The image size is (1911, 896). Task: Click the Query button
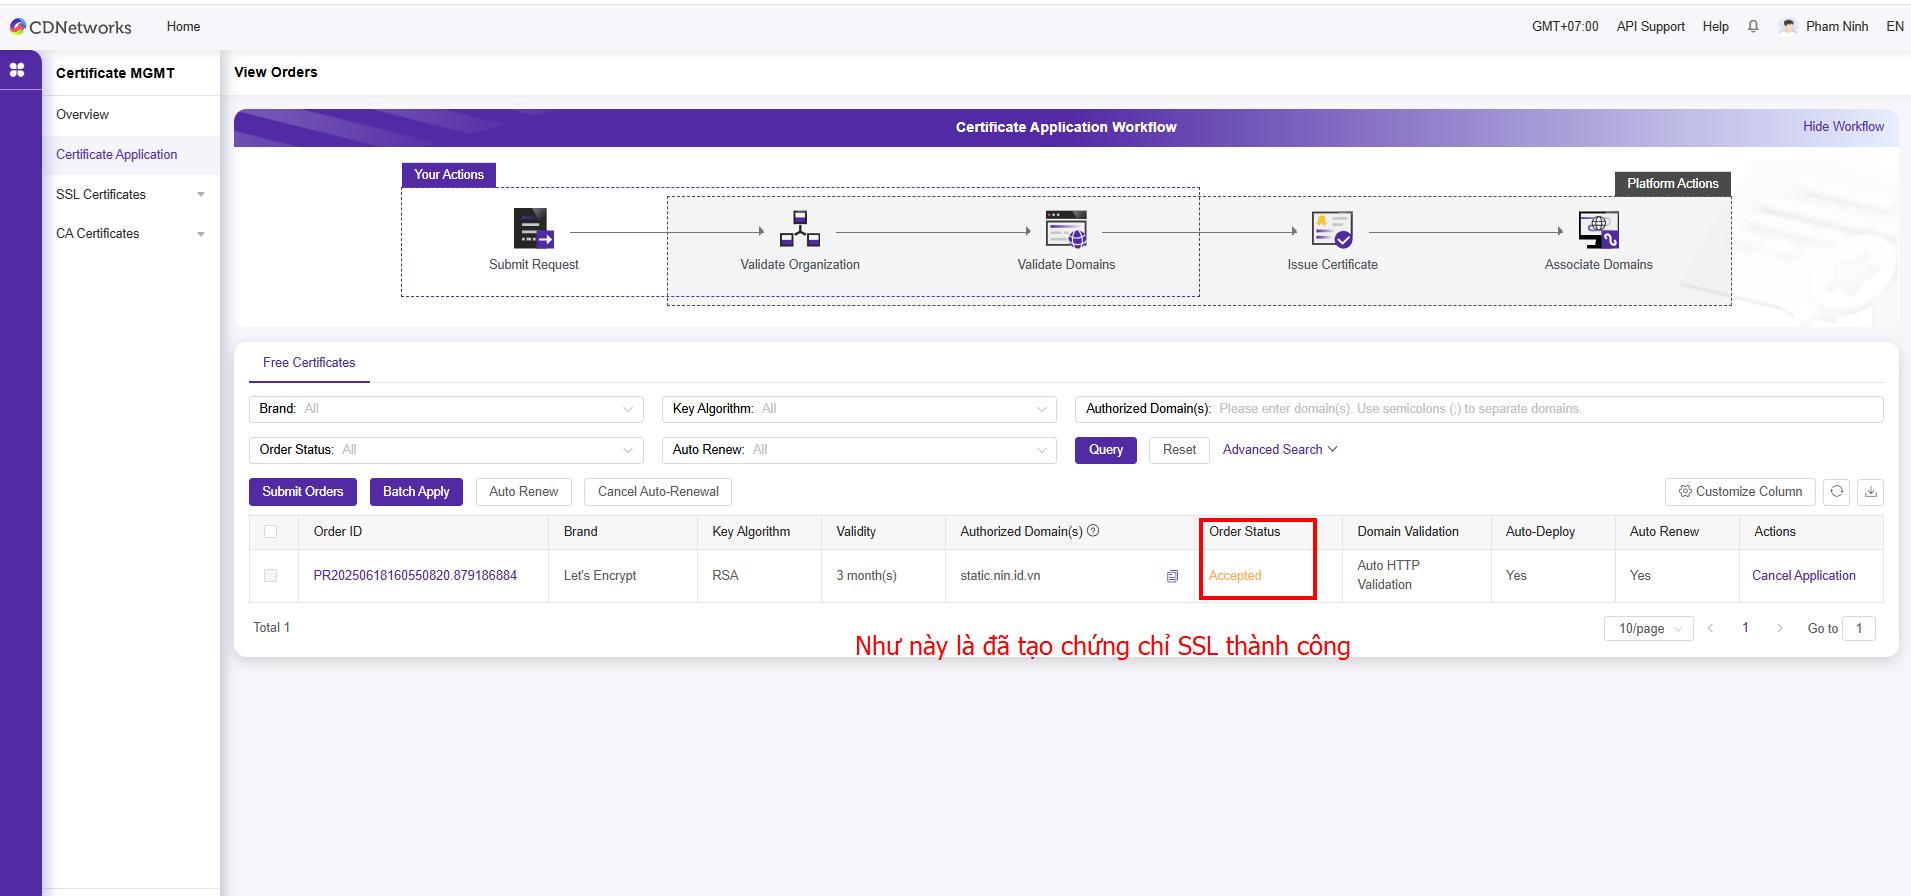[x=1105, y=450]
